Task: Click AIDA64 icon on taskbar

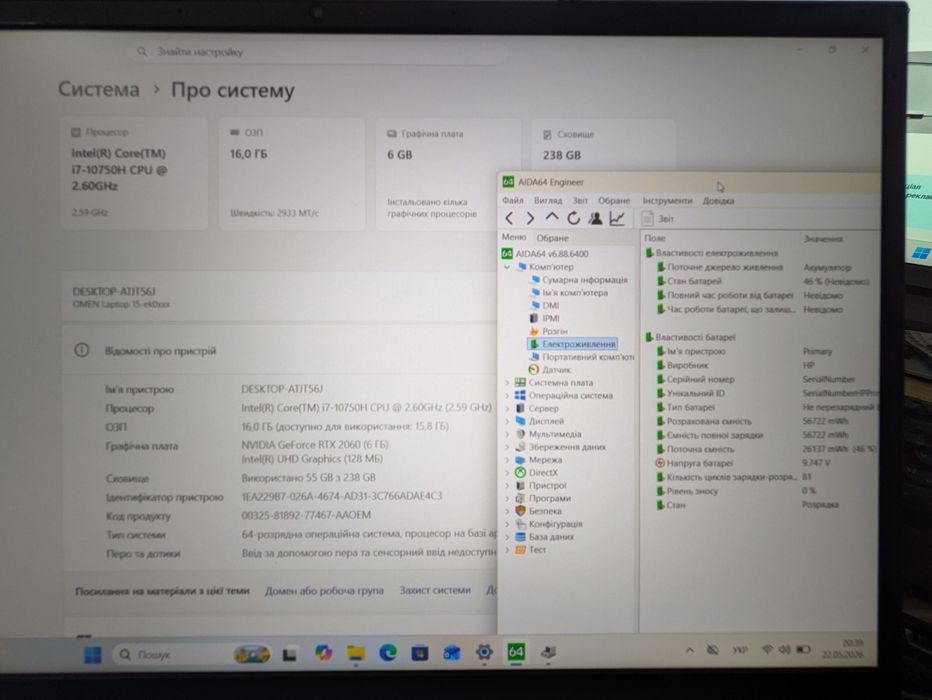Action: pos(515,652)
